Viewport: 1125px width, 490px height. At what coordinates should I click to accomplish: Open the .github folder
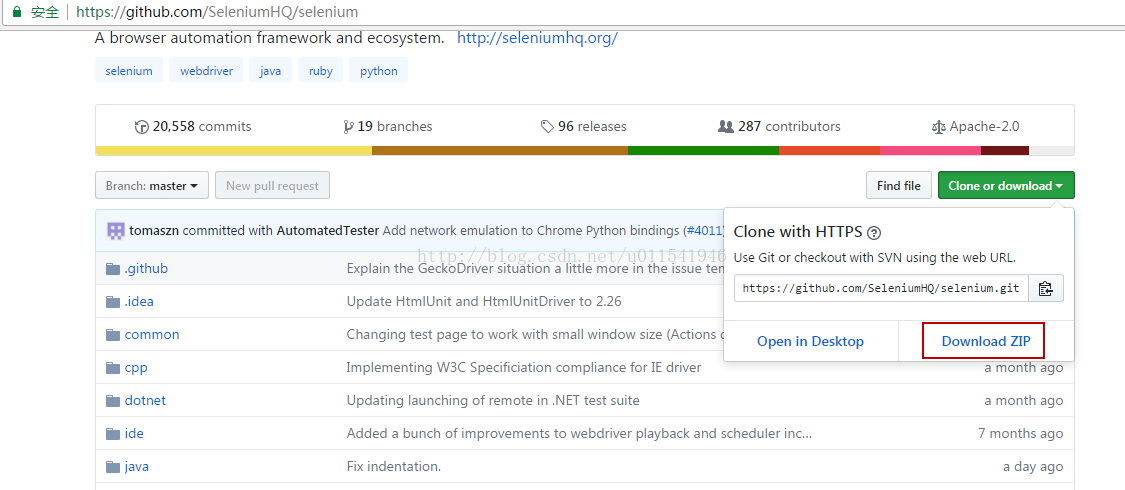point(146,269)
